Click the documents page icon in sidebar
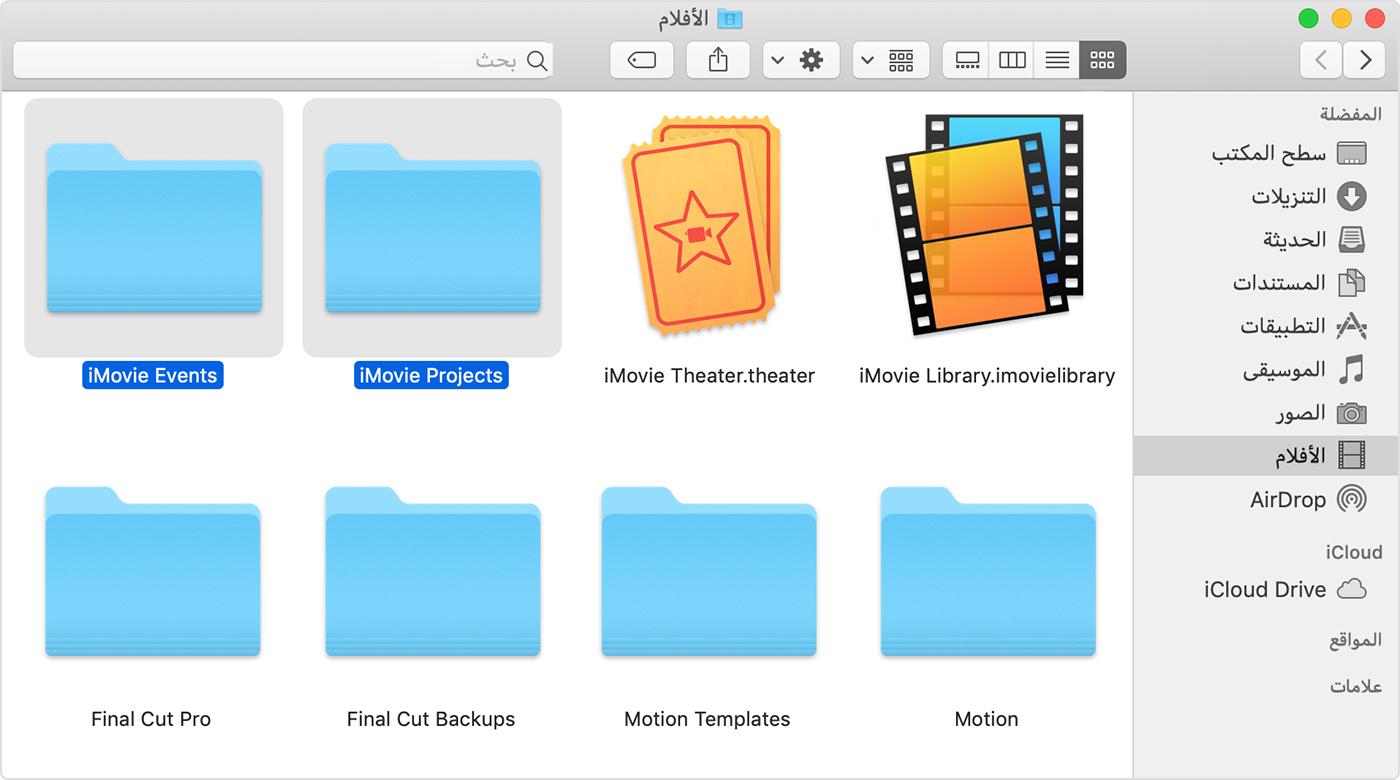 [1351, 283]
